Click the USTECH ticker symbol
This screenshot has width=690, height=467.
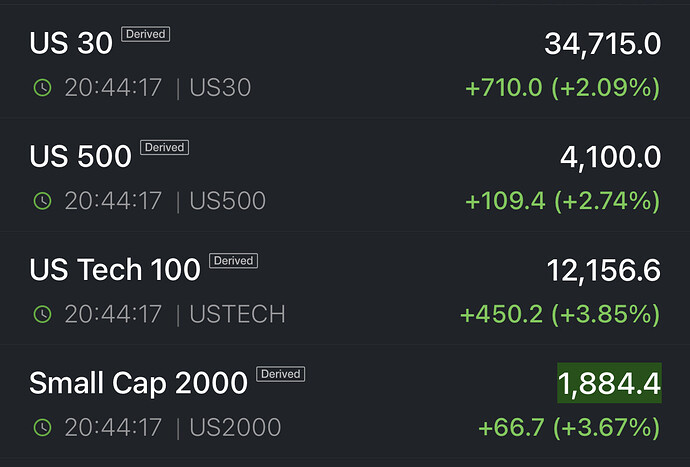point(237,315)
